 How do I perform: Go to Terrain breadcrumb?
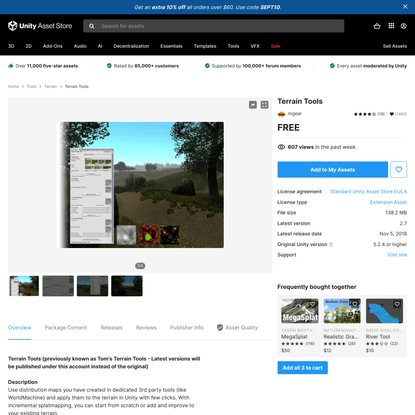point(51,86)
